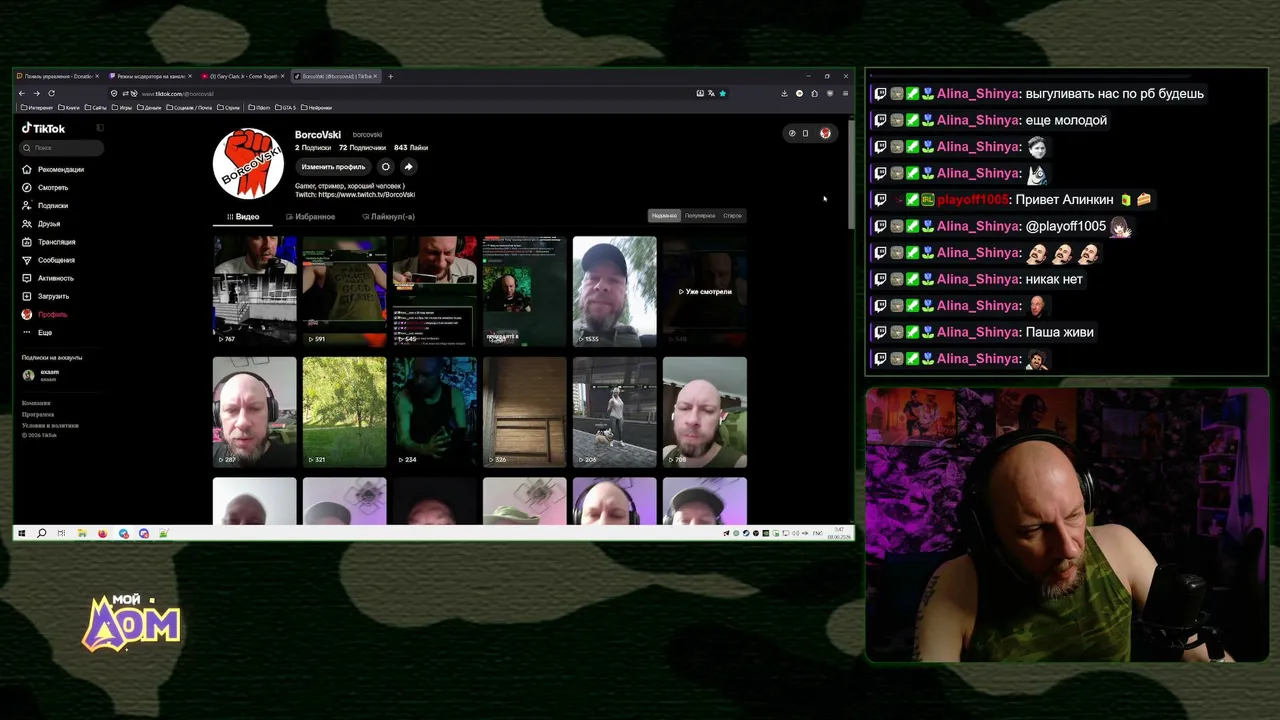
Task: Toggle the bookmark star icon
Action: pos(722,93)
